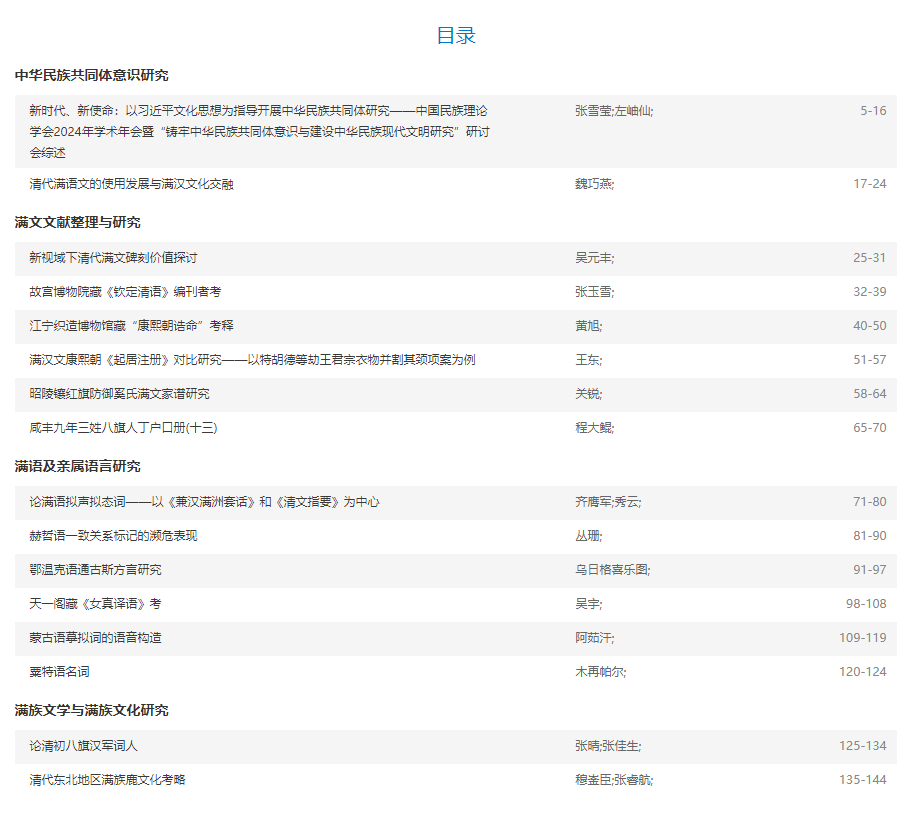Click the 目录 heading at the top
The height and width of the screenshot is (817, 910).
(455, 36)
